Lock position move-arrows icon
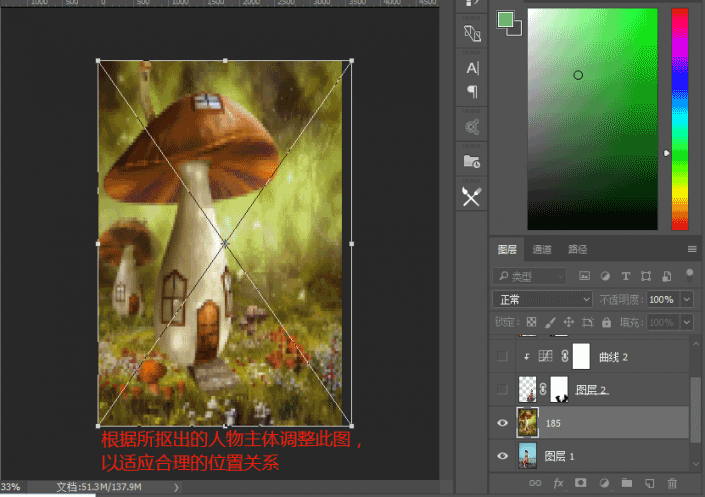 pos(569,322)
